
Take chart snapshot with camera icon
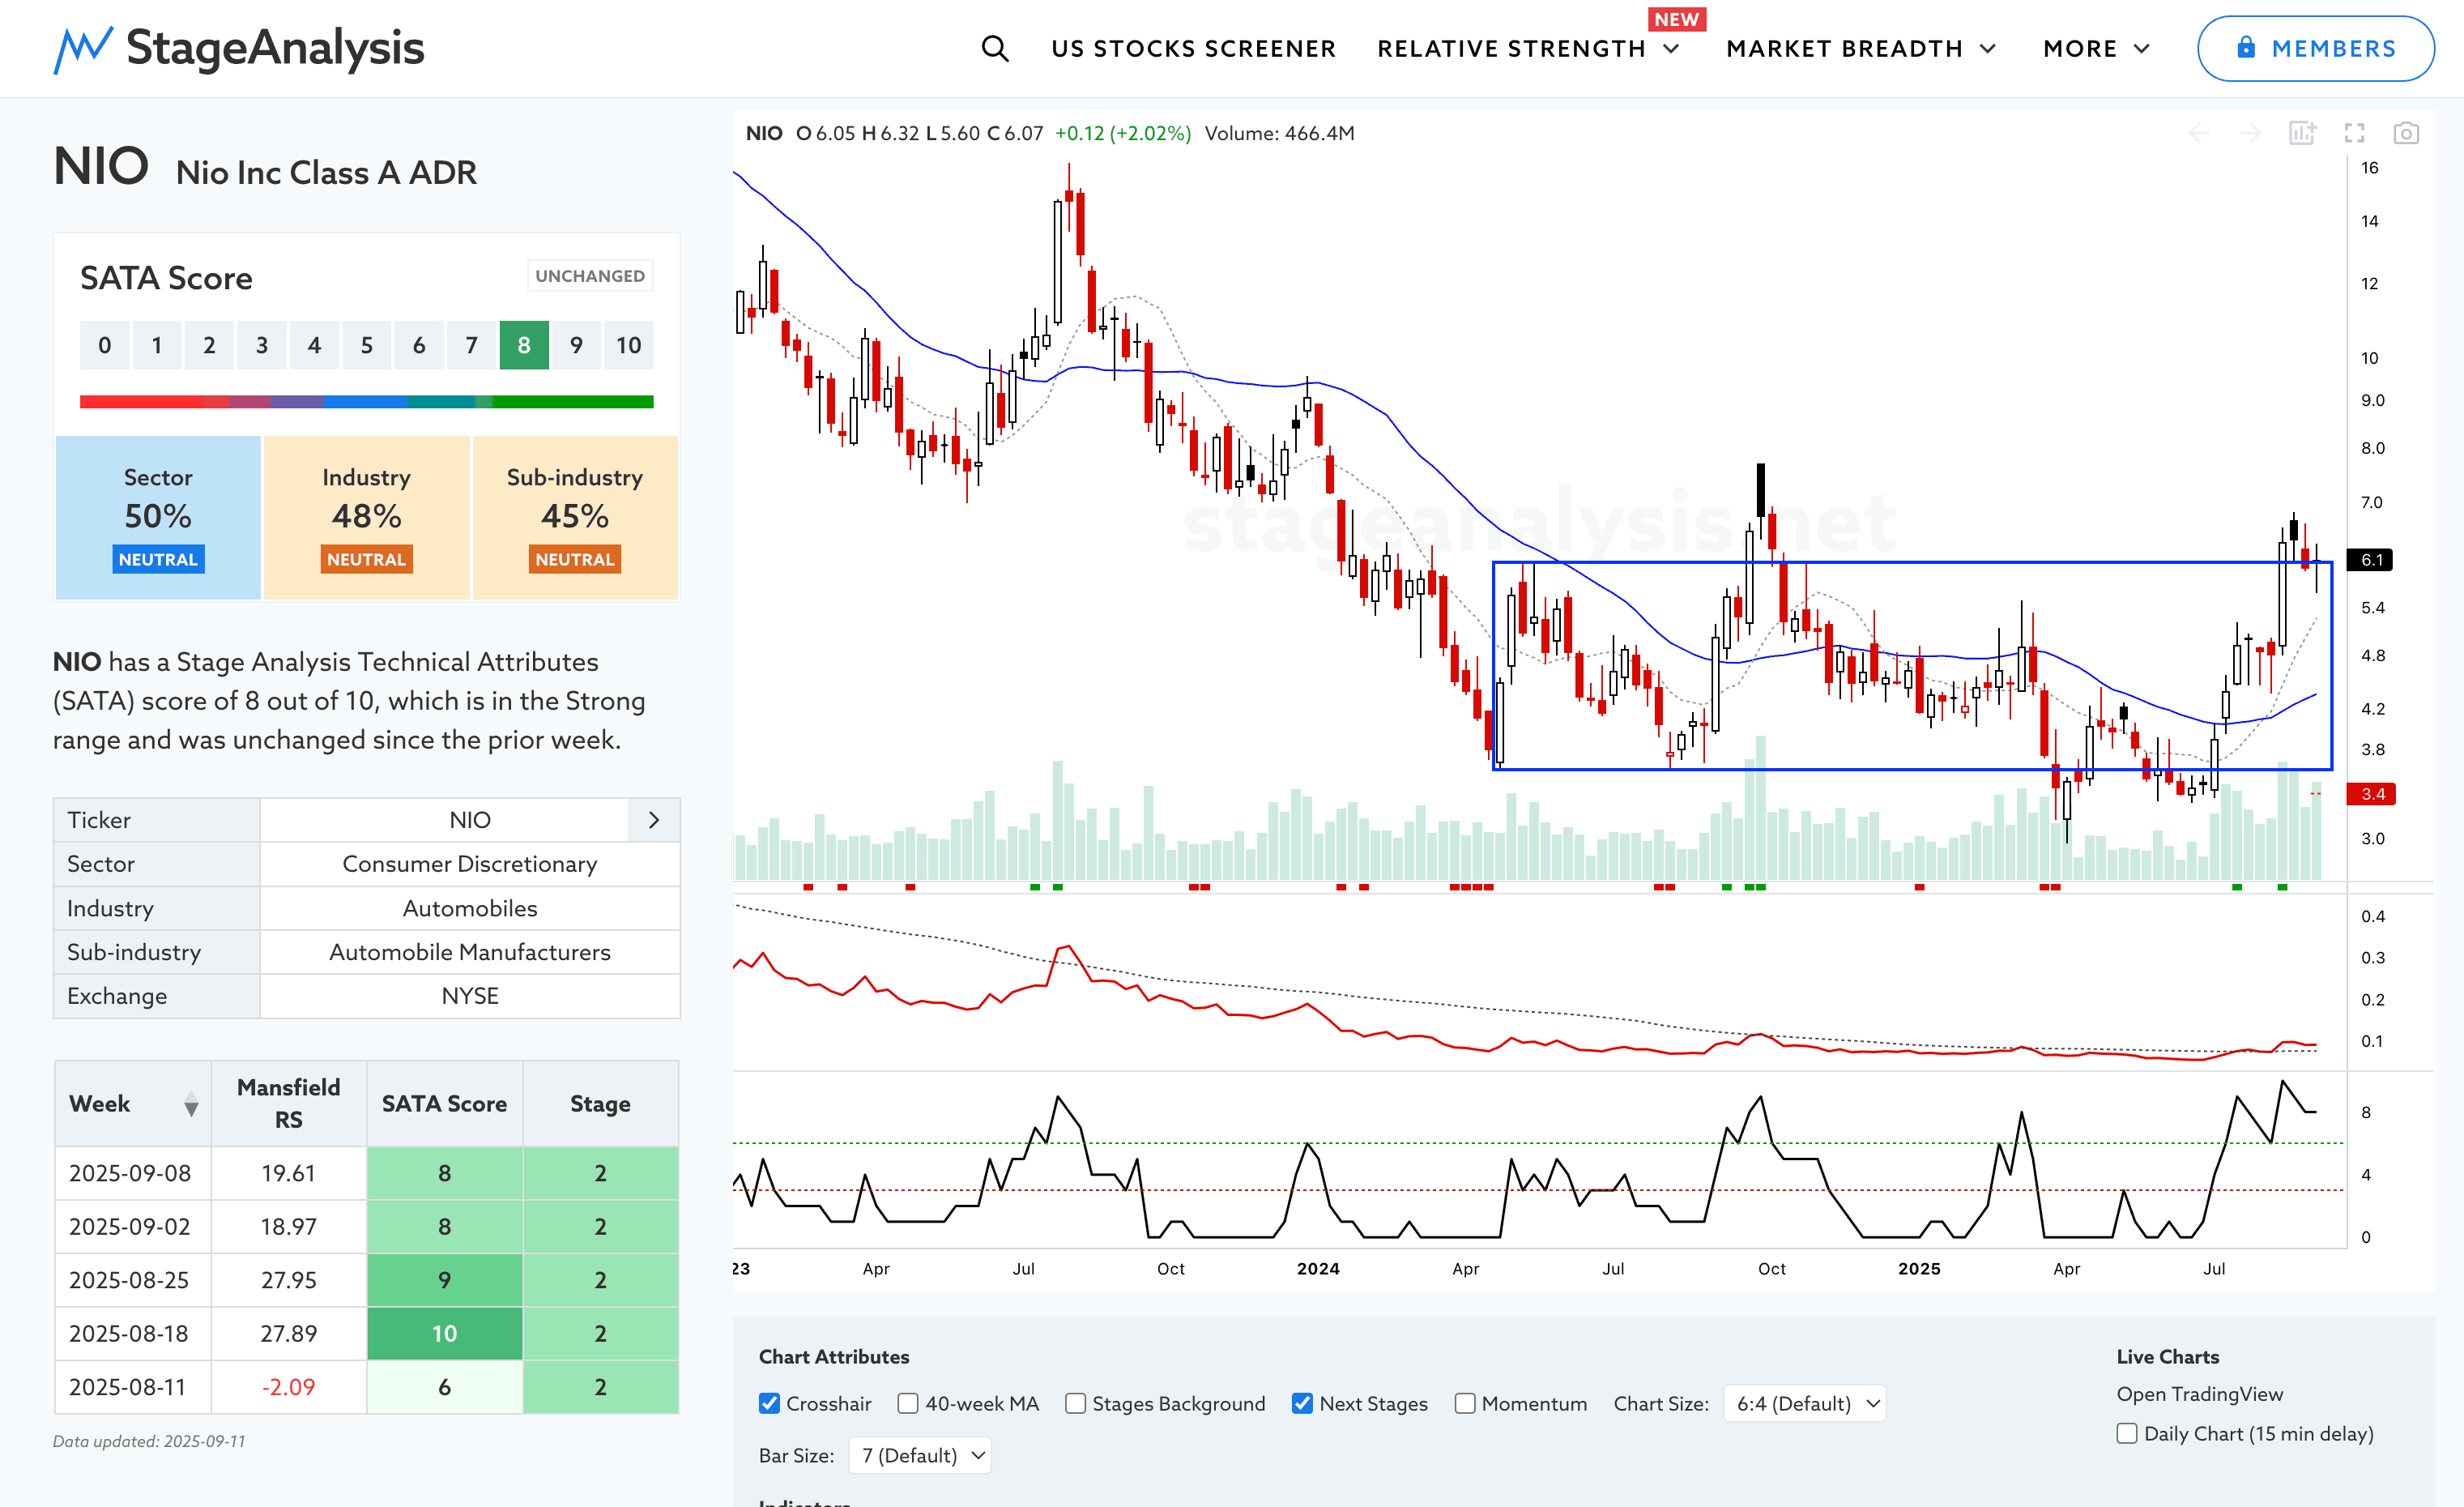pos(2406,133)
